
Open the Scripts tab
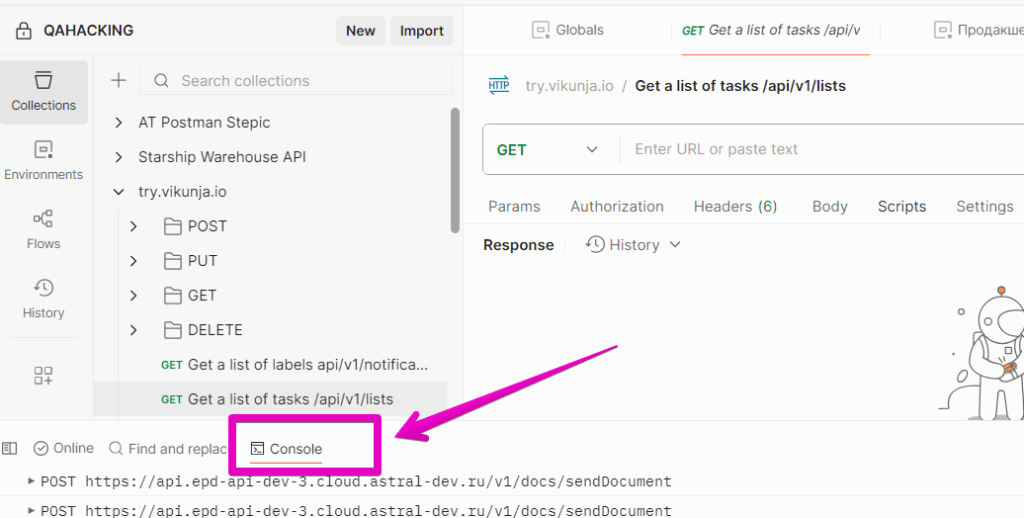tap(902, 206)
